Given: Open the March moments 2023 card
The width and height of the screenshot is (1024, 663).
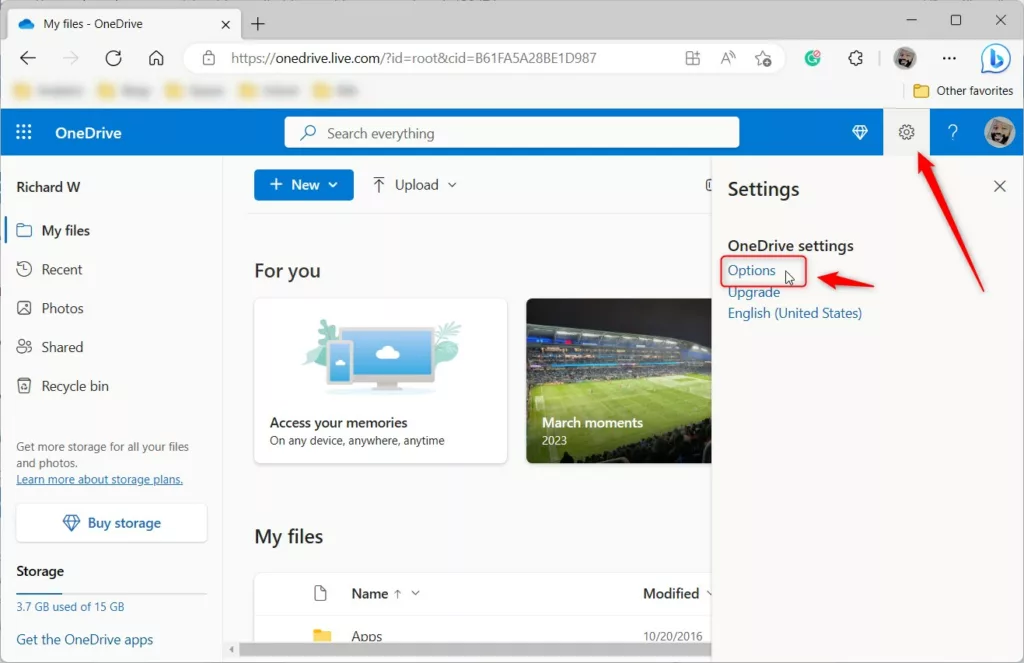Looking at the screenshot, I should click(618, 381).
